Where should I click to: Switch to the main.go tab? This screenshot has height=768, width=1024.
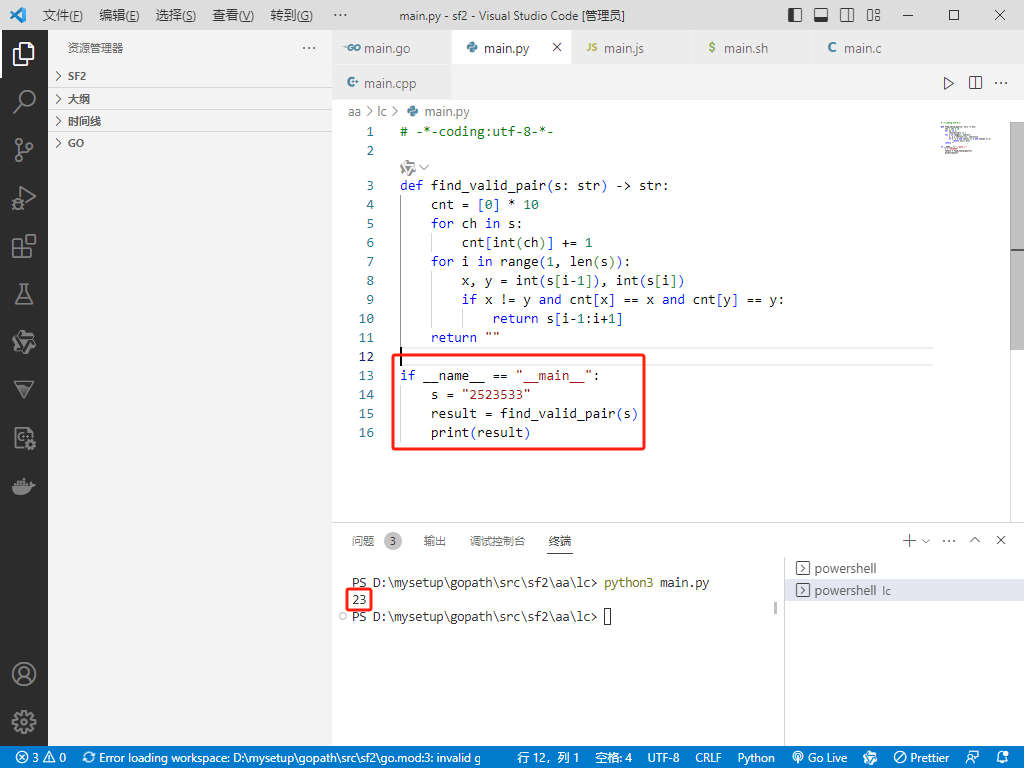392,48
